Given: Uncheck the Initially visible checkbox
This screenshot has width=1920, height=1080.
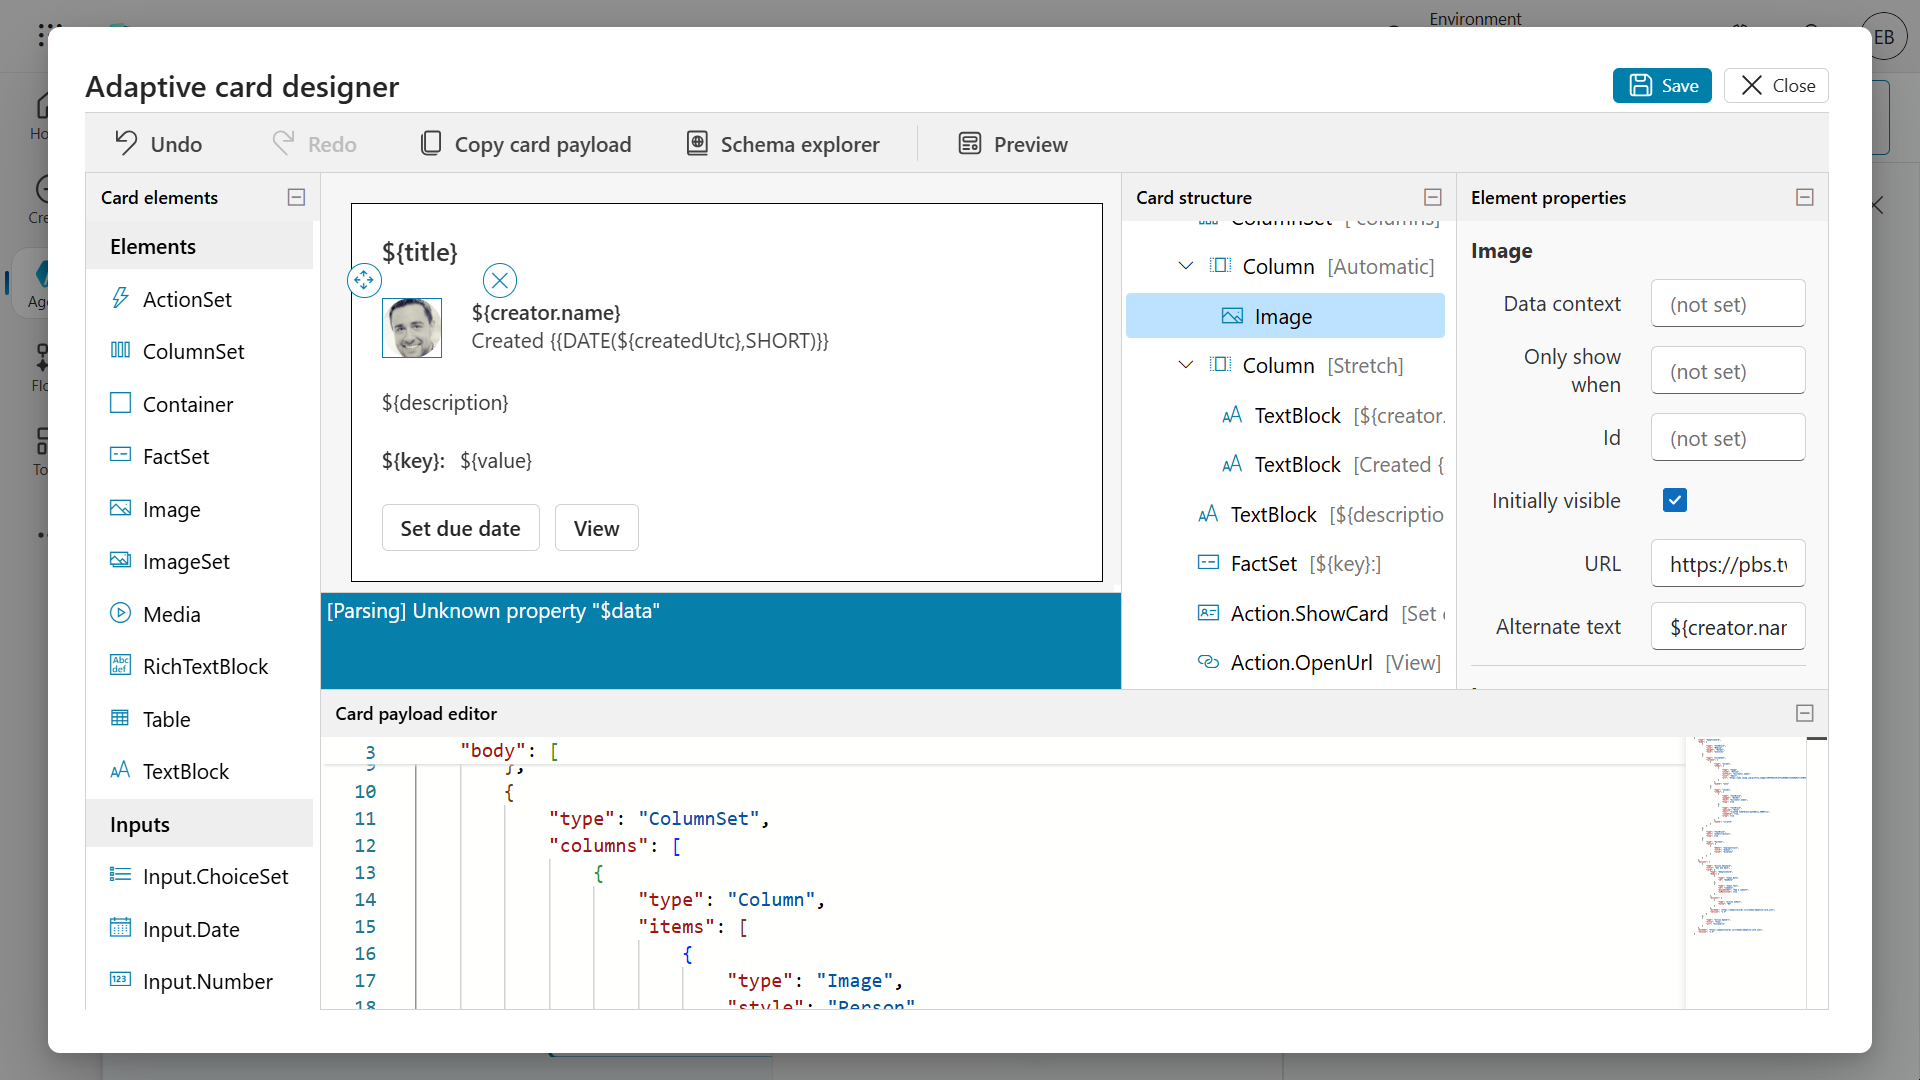Looking at the screenshot, I should (1675, 500).
